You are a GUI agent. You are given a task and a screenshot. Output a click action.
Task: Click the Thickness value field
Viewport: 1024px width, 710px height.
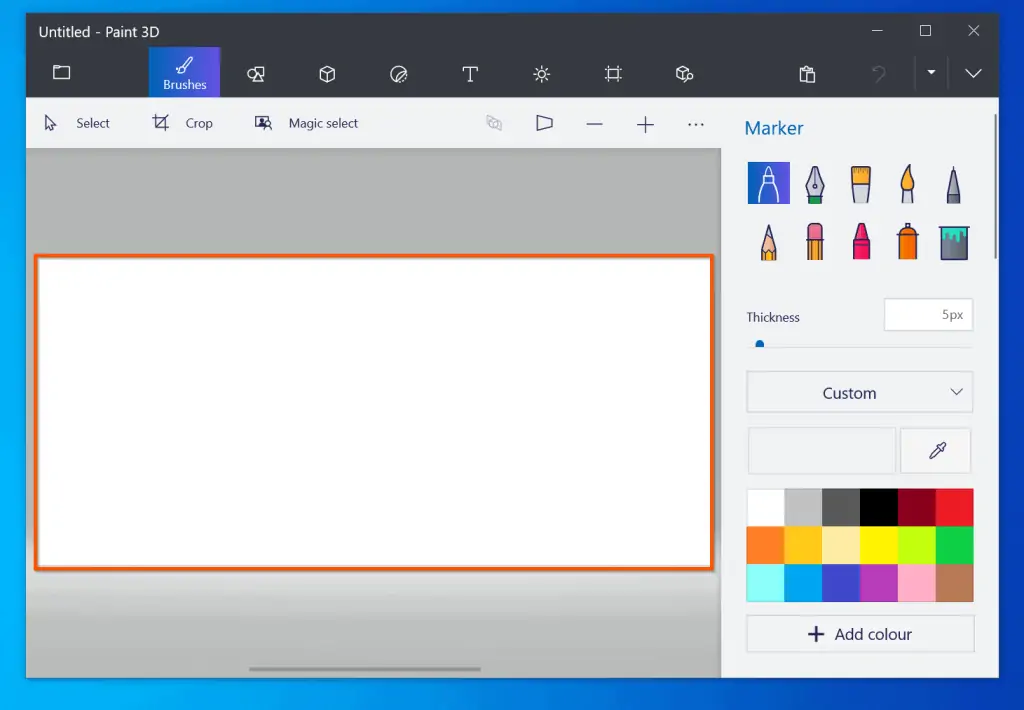tap(928, 315)
